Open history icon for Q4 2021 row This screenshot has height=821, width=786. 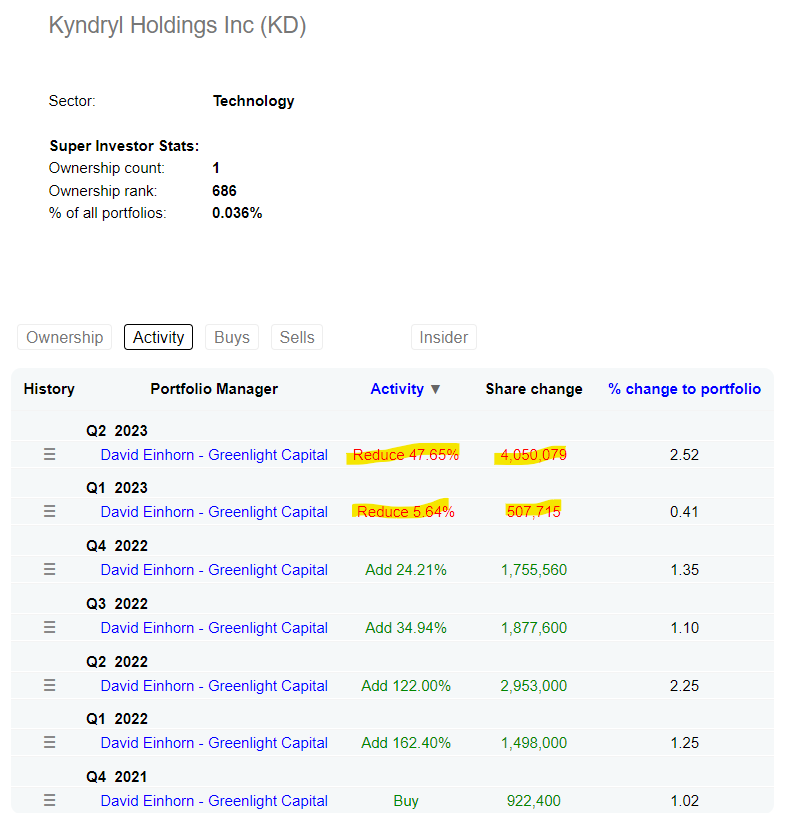point(49,801)
